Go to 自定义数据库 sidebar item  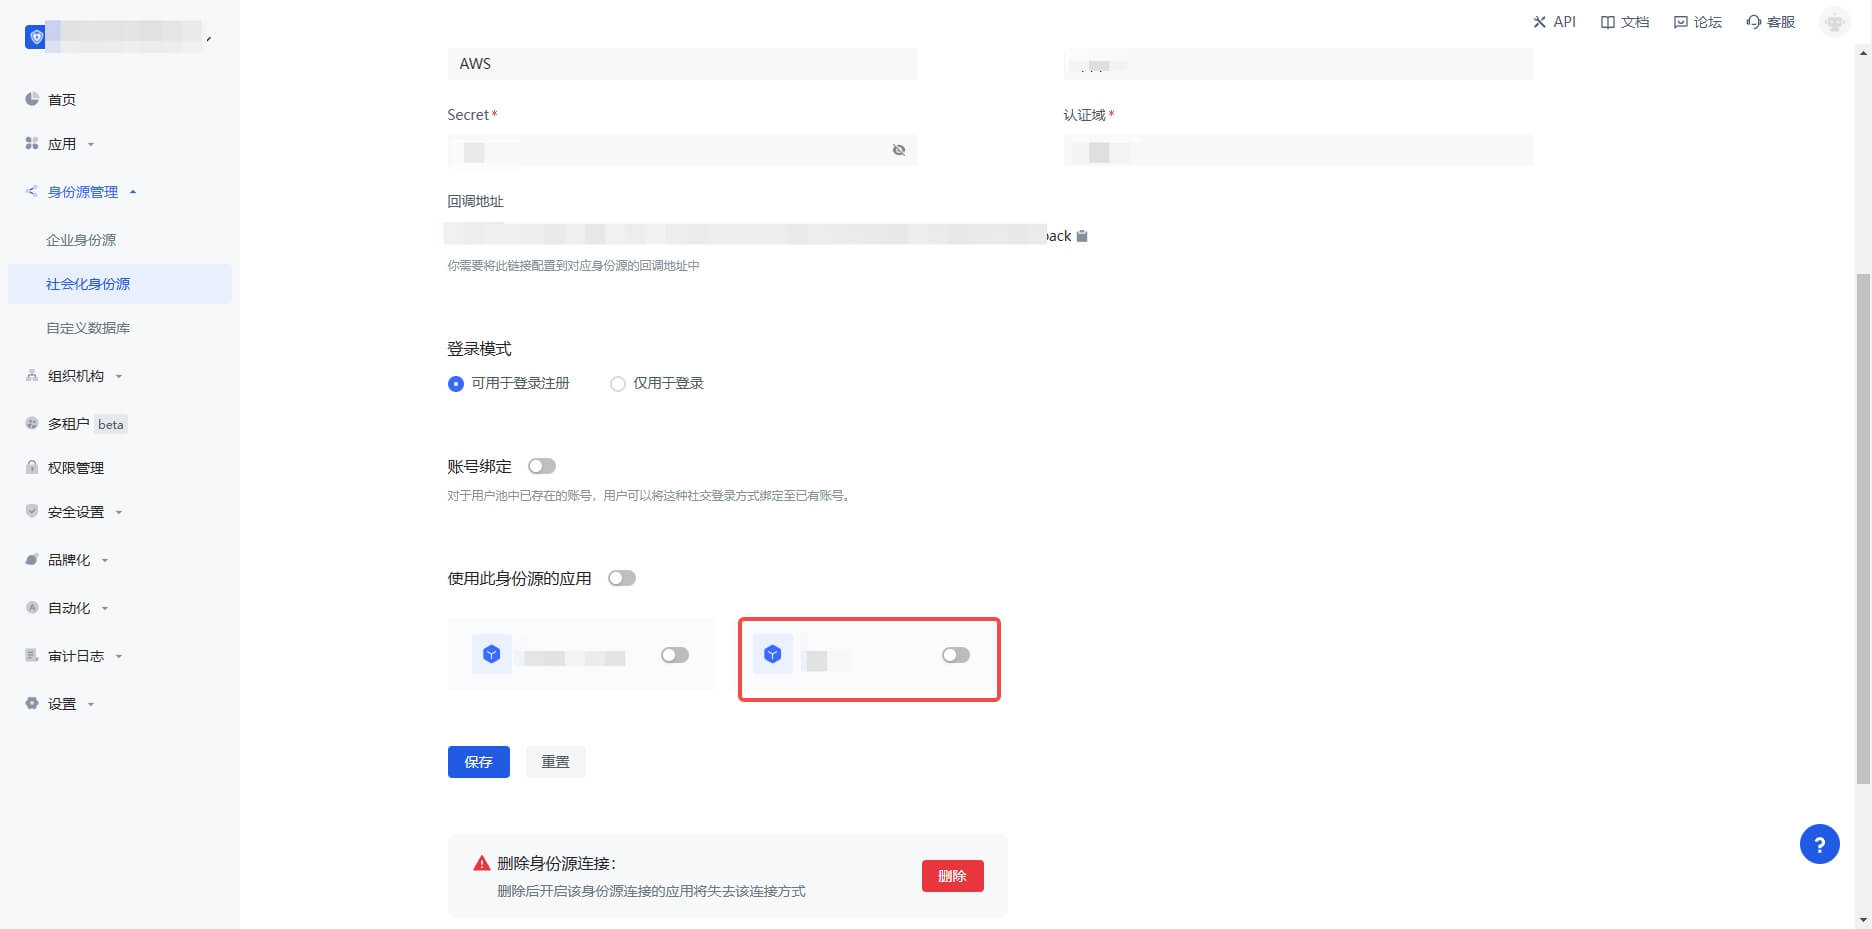88,328
